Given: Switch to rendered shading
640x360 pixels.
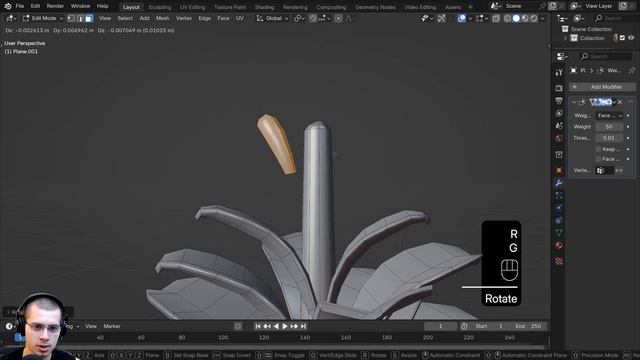Looking at the screenshot, I should click(x=534, y=18).
